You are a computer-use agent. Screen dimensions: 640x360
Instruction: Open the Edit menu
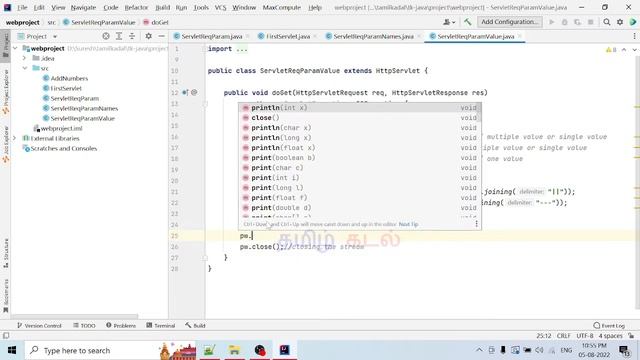(39, 7)
